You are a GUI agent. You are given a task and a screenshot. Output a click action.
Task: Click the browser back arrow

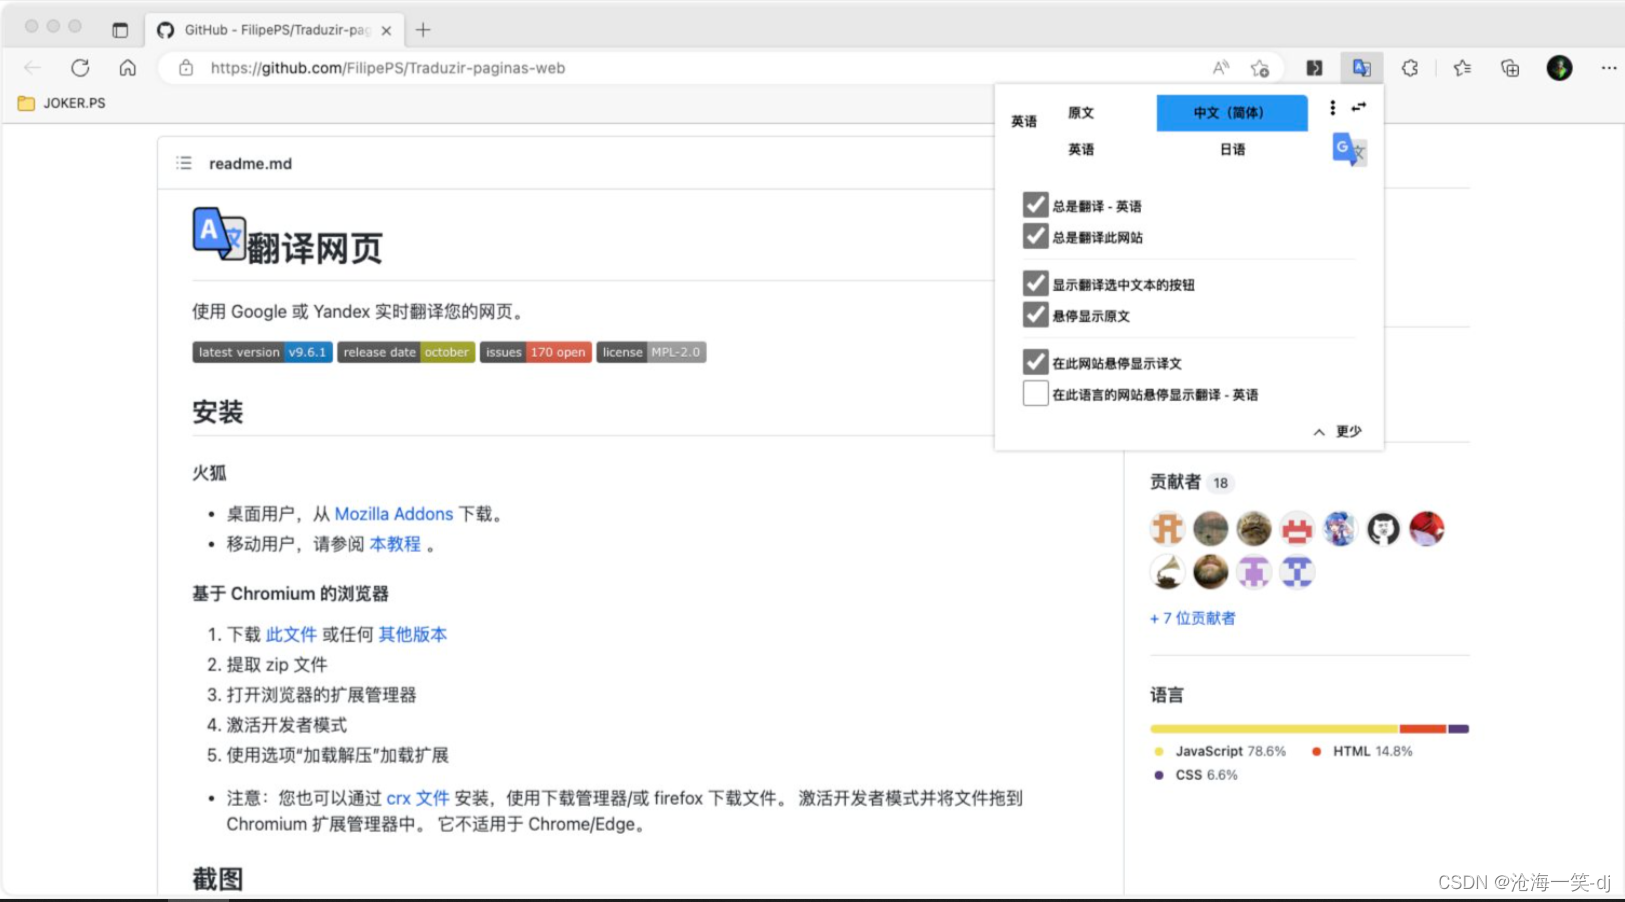coord(32,68)
